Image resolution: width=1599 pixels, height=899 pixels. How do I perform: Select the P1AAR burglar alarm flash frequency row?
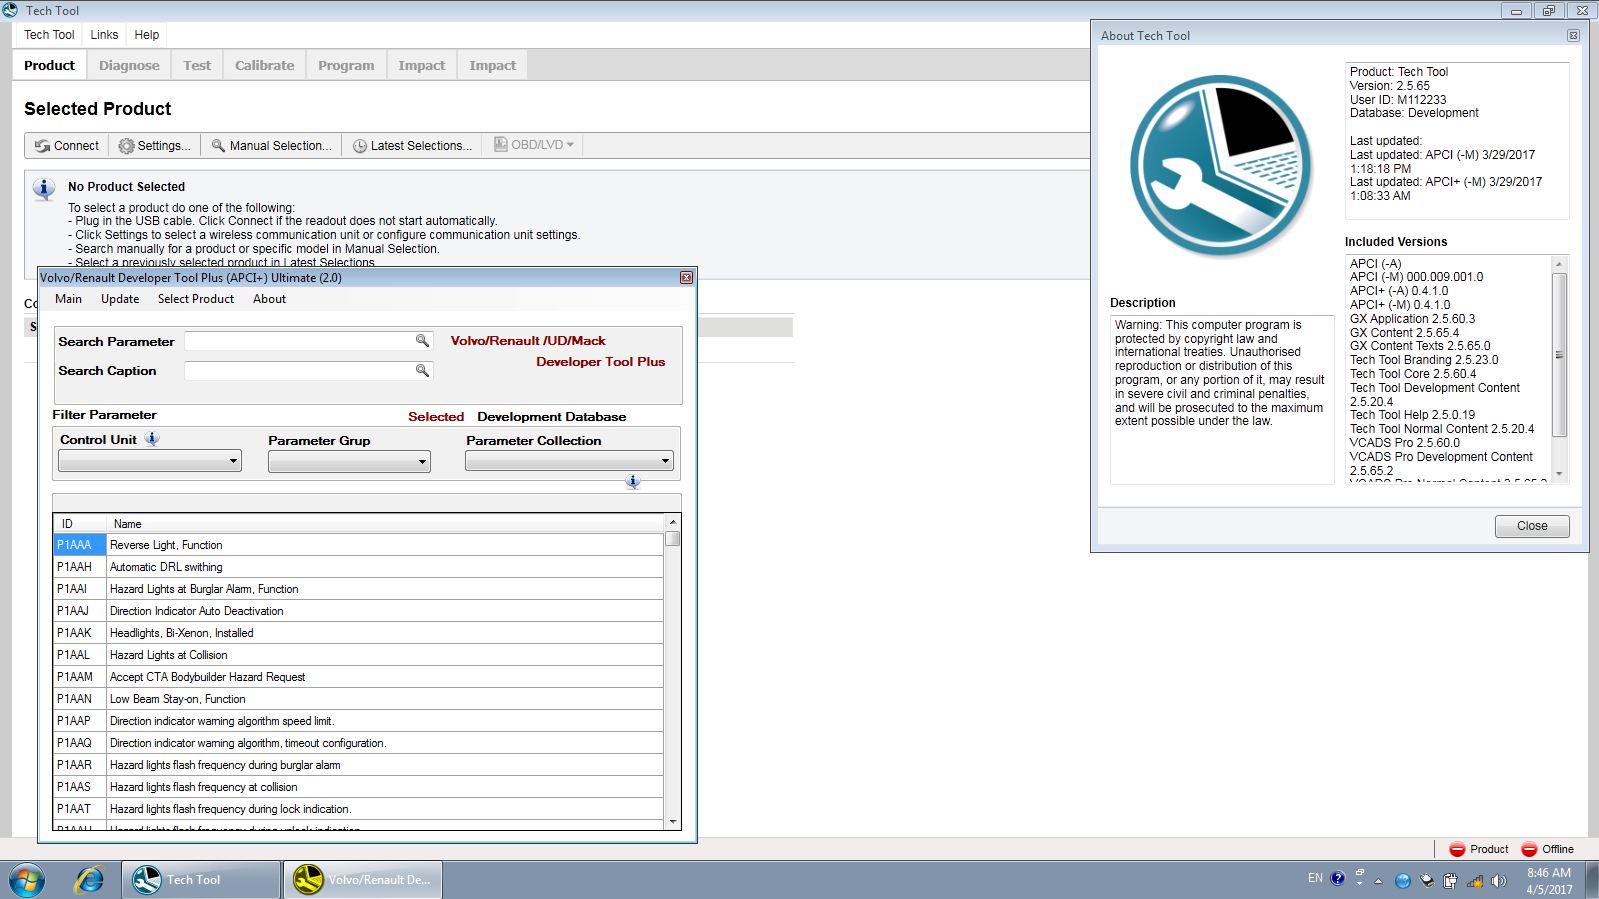(358, 765)
